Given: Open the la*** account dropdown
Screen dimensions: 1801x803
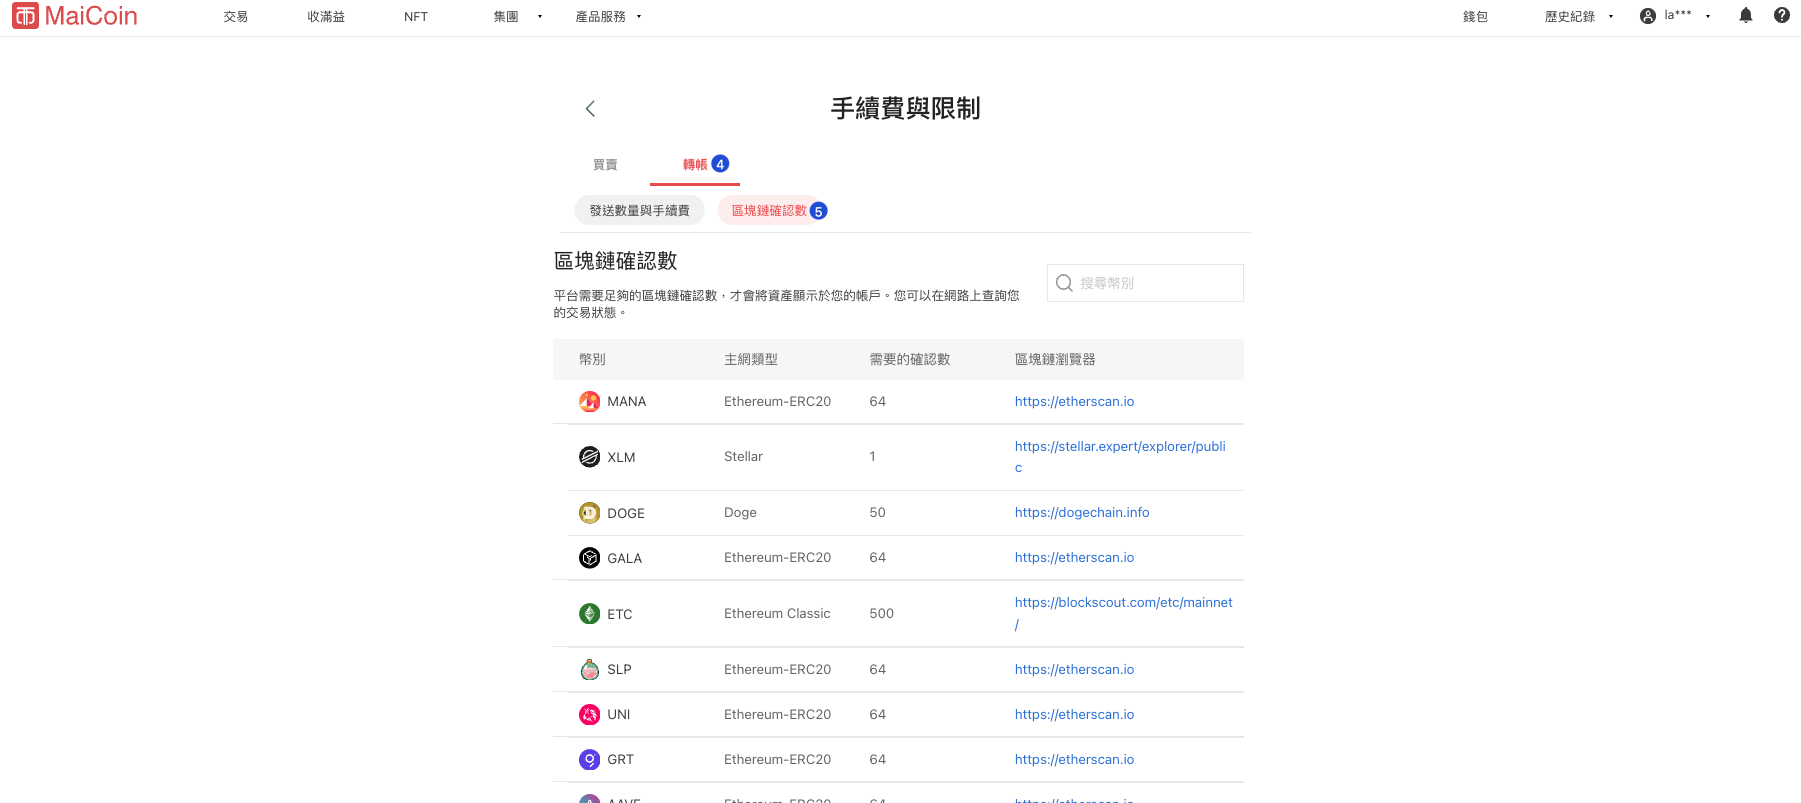Looking at the screenshot, I should (x=1688, y=15).
